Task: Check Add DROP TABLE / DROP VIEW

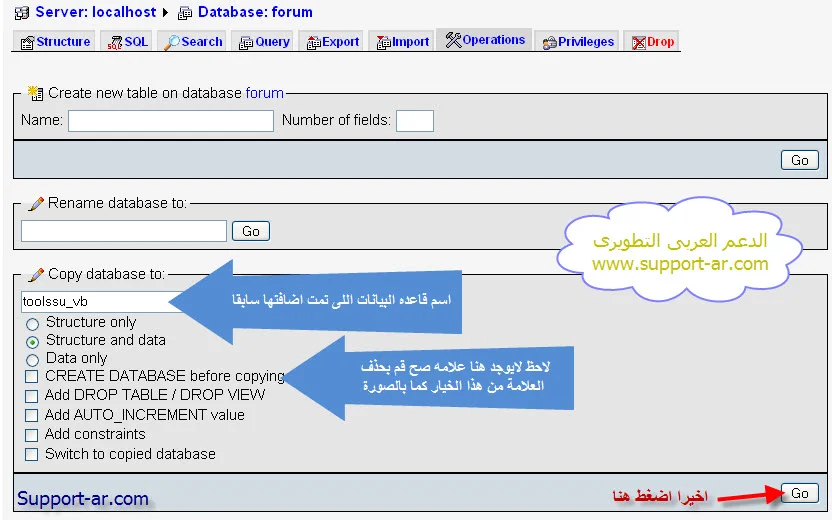Action: (32, 396)
